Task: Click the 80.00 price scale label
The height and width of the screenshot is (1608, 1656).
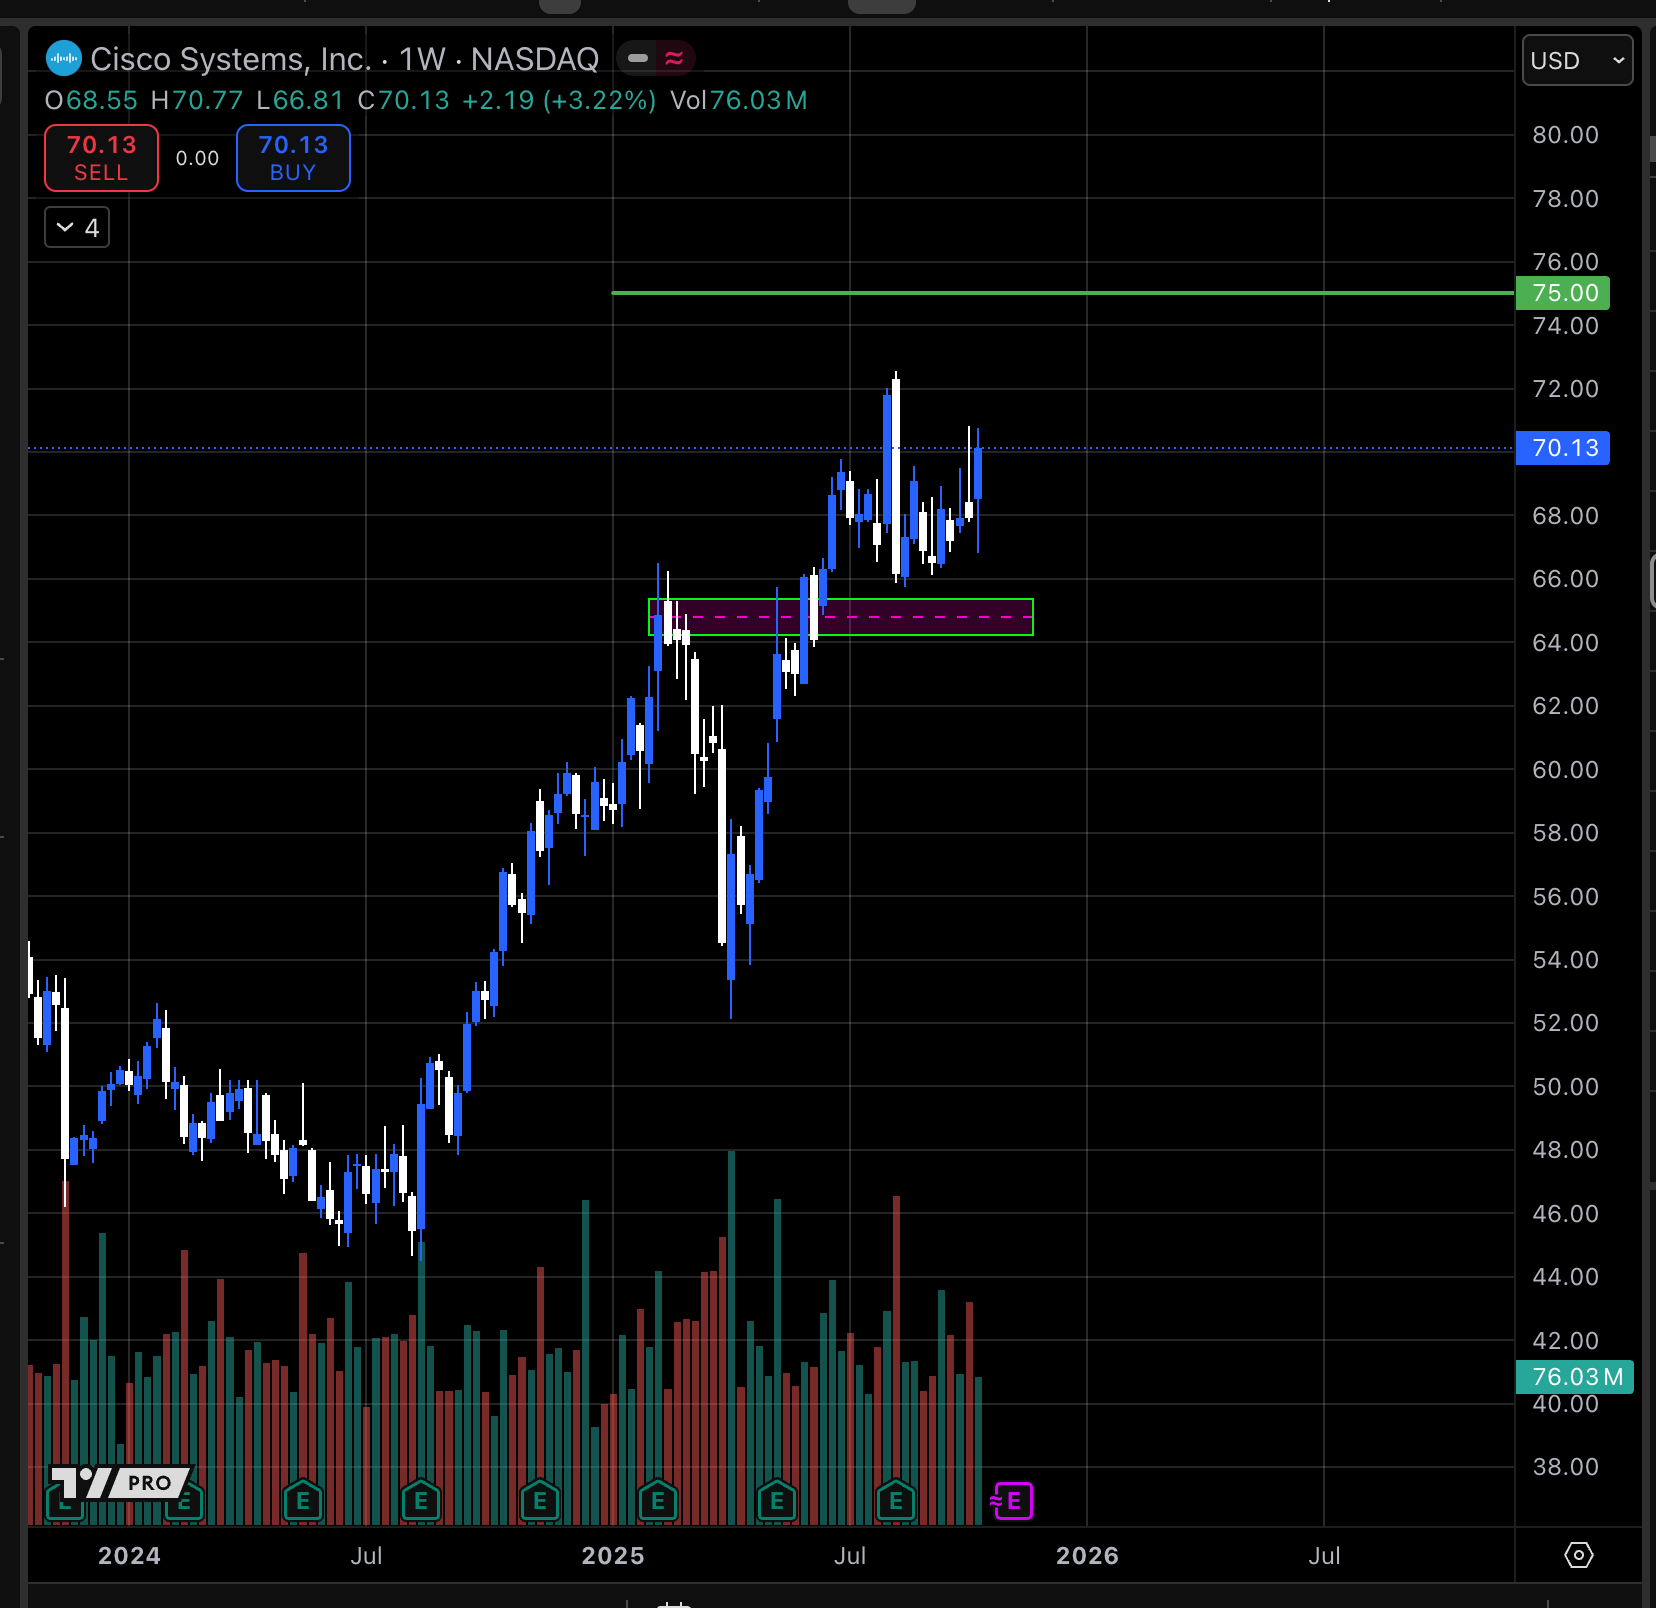Action: (x=1565, y=135)
